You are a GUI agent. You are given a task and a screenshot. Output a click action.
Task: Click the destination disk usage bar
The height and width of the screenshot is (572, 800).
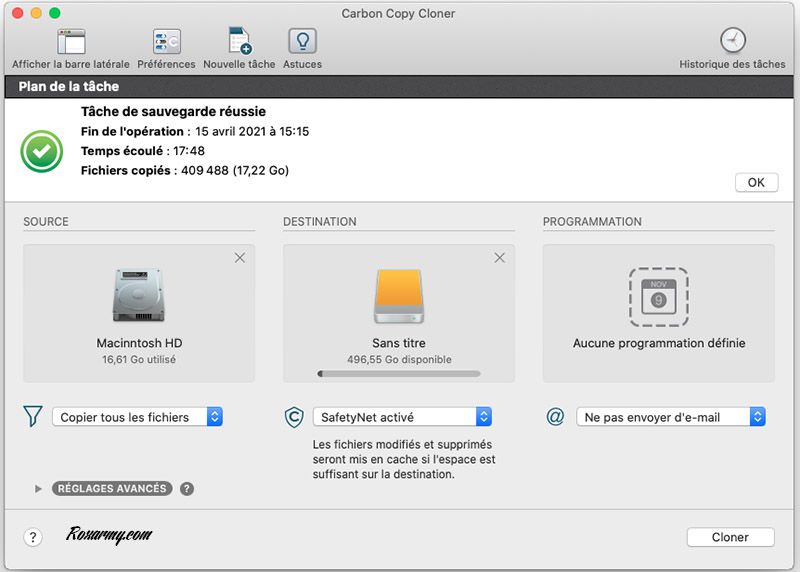coord(399,374)
